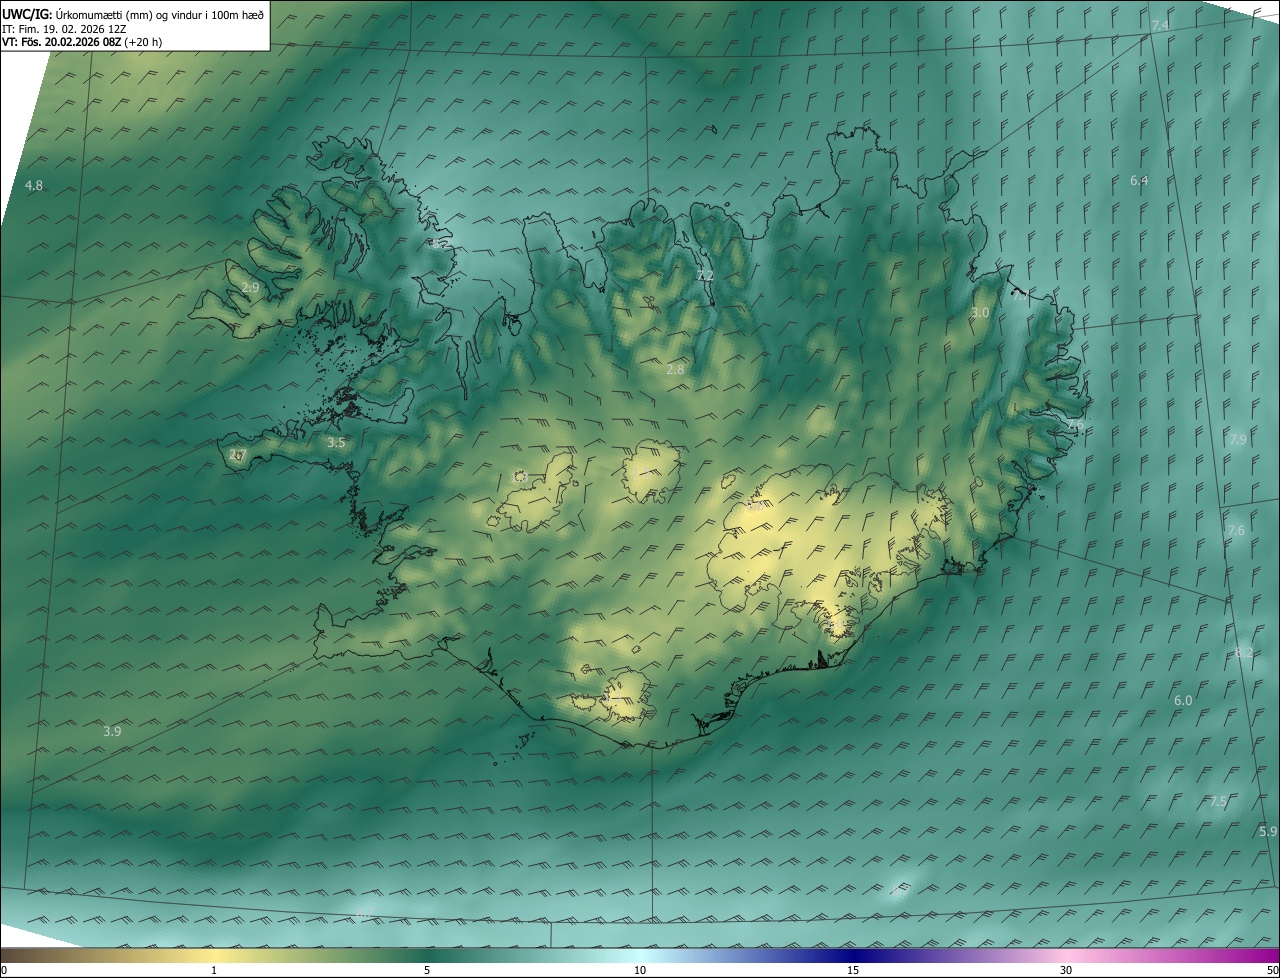Click the 2.7 value label on the map
Screen dimensions: 1280x978
pos(237,455)
